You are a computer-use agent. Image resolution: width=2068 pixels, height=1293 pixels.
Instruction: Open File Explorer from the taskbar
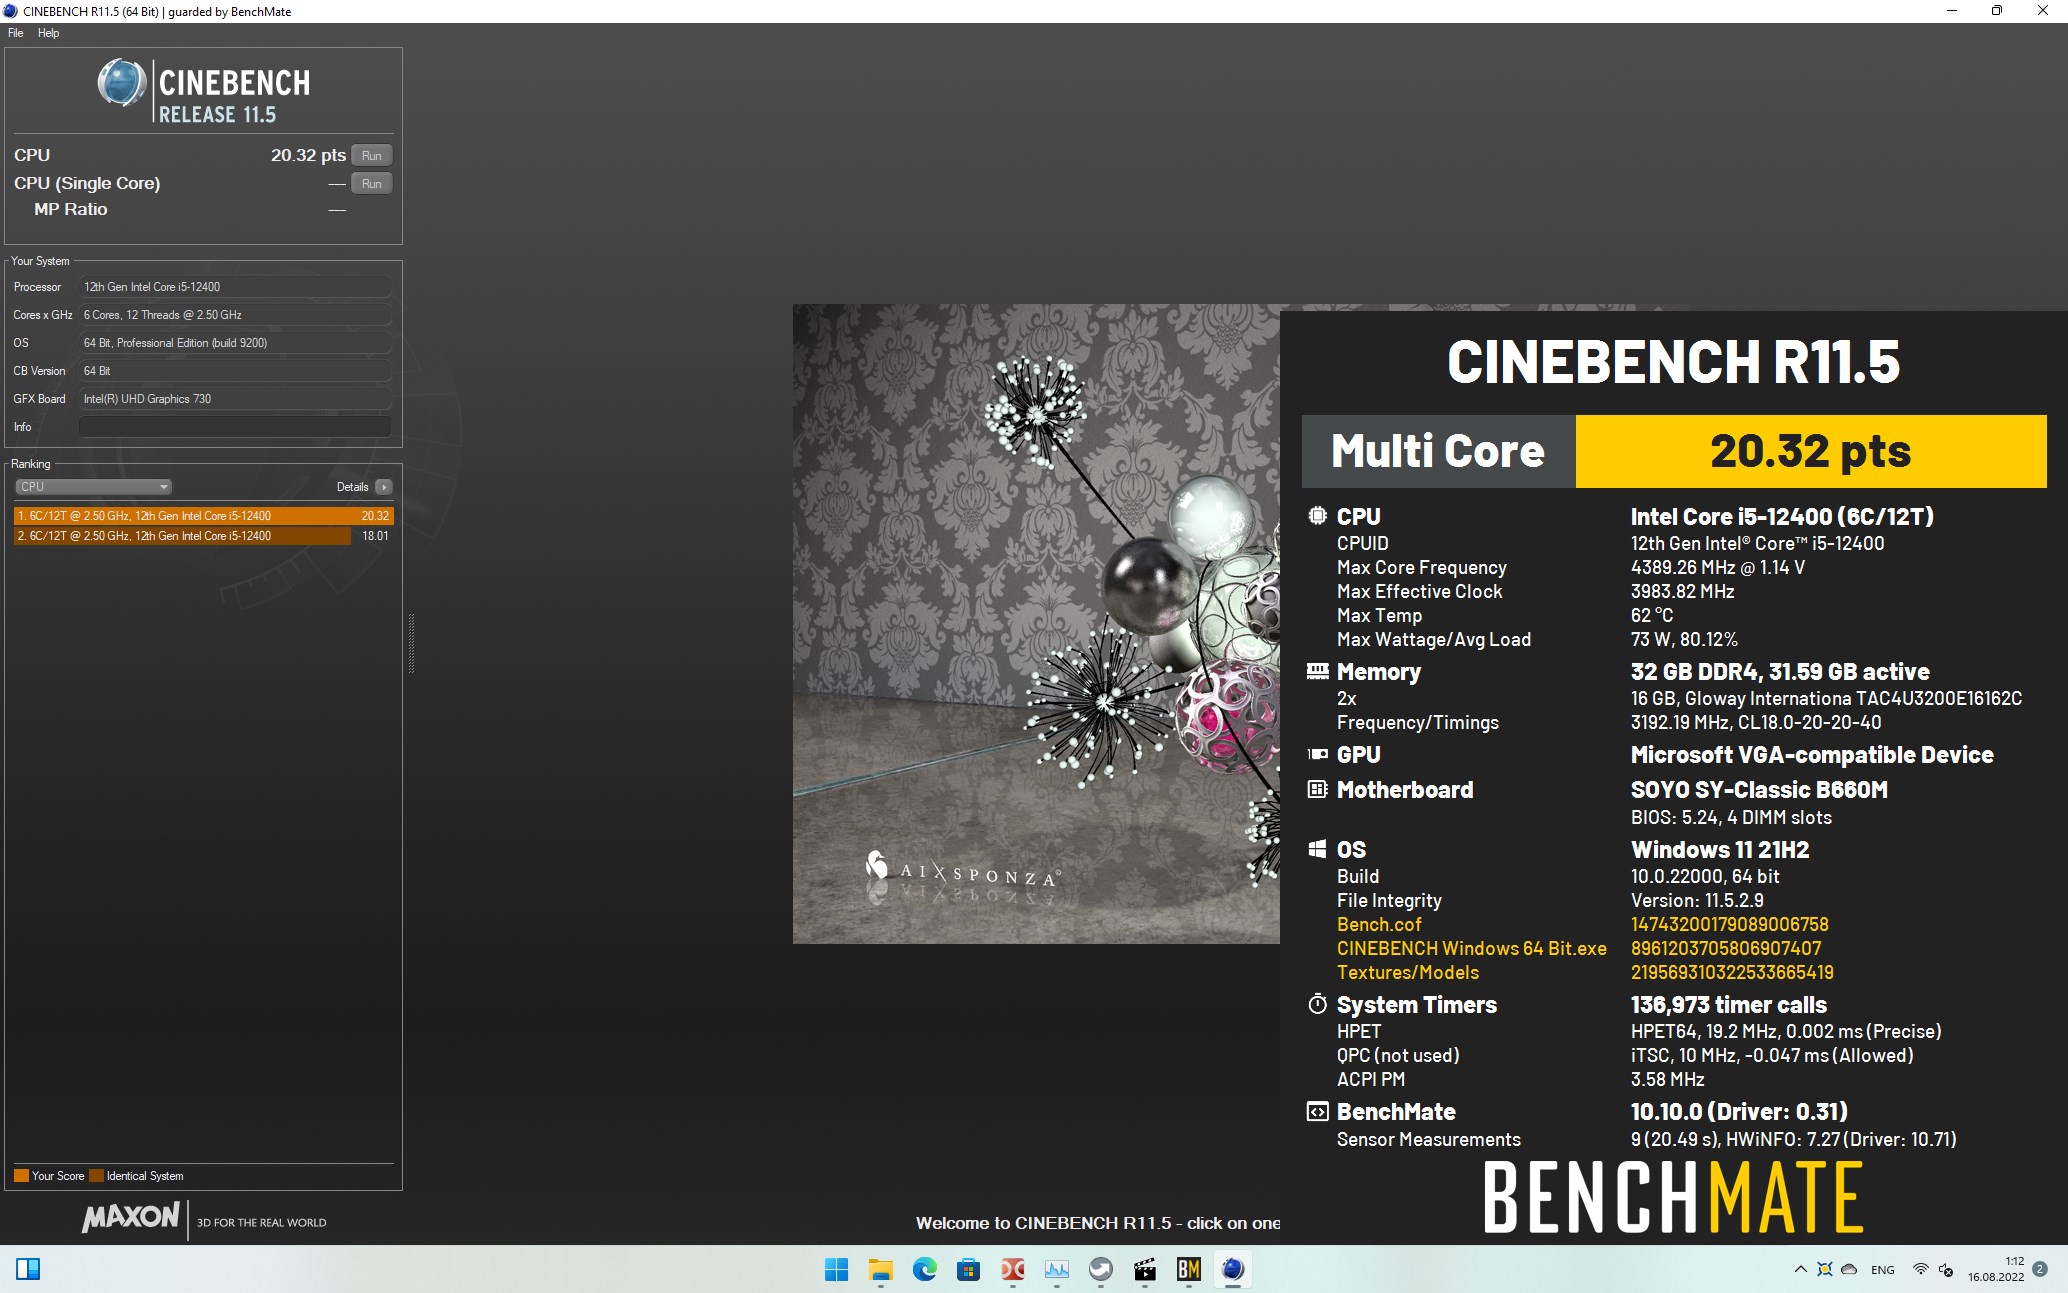pyautogui.click(x=880, y=1269)
